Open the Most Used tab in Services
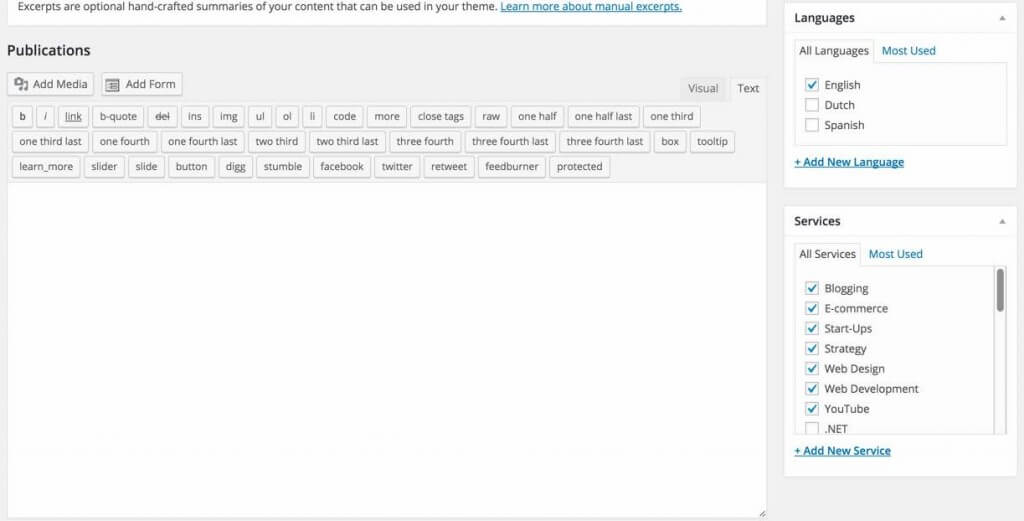Viewport: 1024px width, 521px height. point(895,254)
